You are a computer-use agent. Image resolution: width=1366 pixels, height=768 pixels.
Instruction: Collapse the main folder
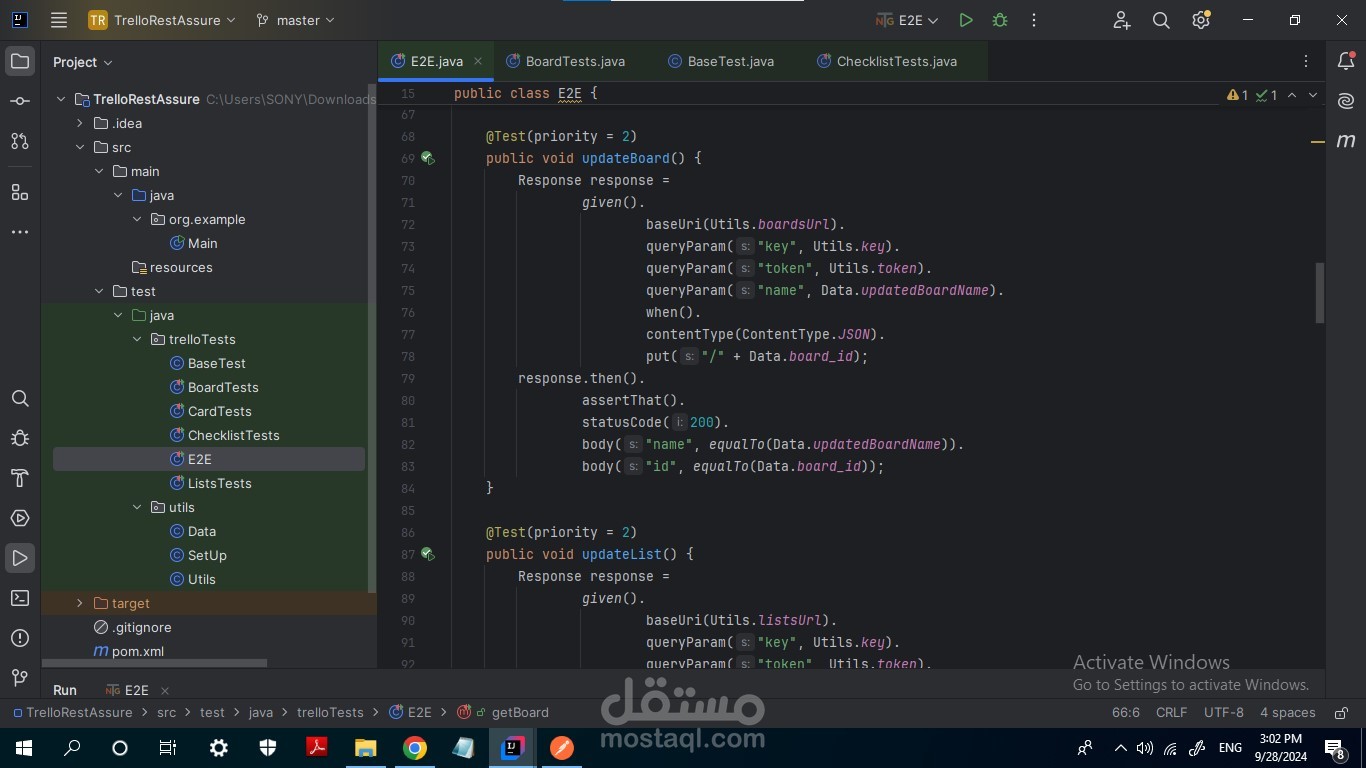[x=99, y=171]
